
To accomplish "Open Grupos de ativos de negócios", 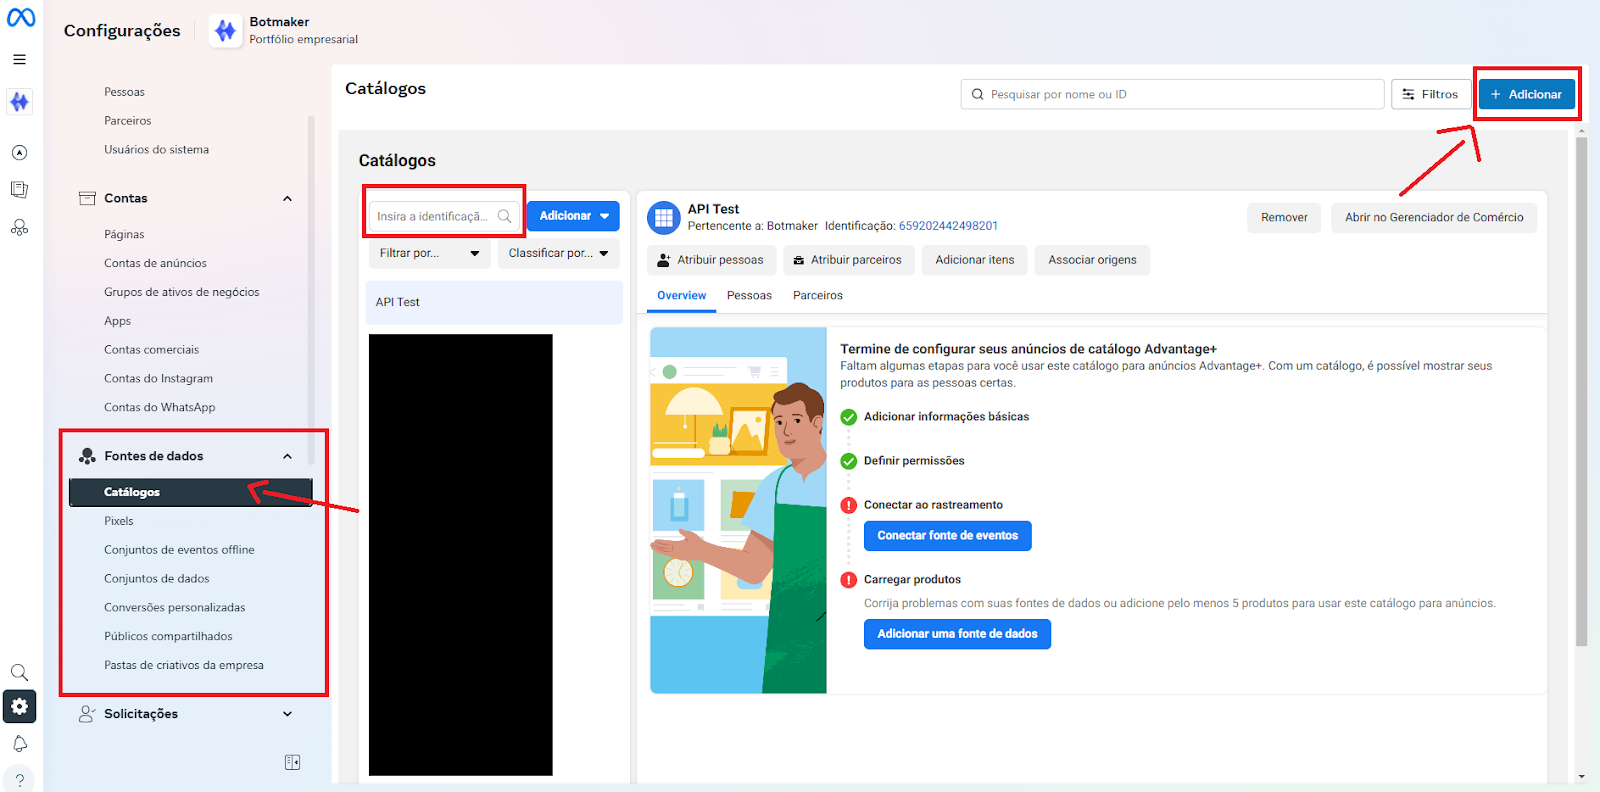I will 182,292.
